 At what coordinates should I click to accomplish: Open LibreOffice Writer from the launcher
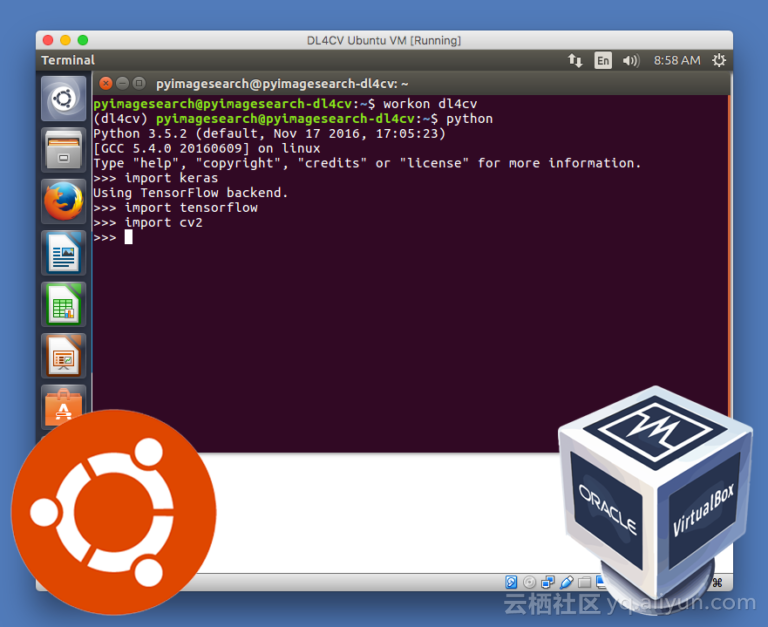point(63,253)
